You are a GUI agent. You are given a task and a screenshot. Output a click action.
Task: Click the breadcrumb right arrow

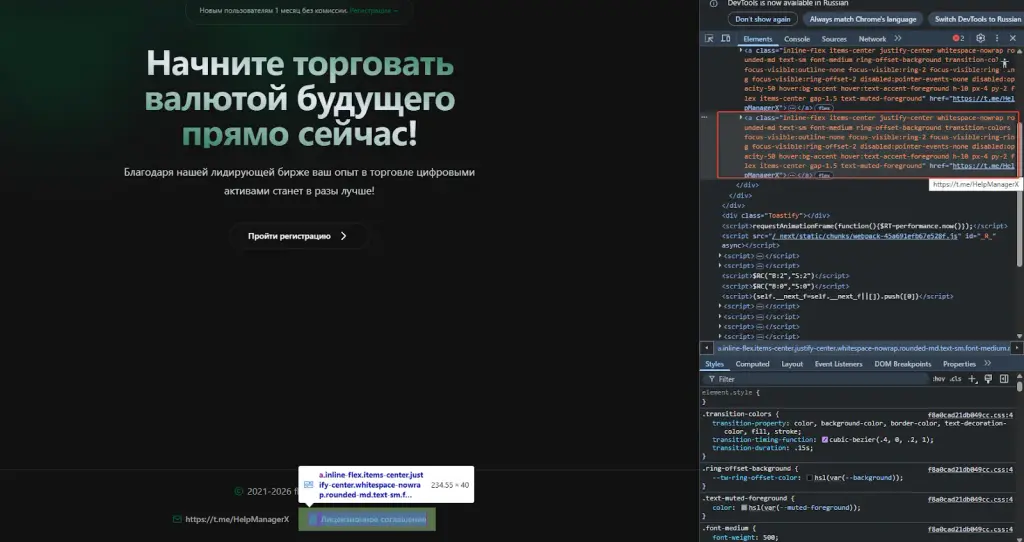point(1017,348)
